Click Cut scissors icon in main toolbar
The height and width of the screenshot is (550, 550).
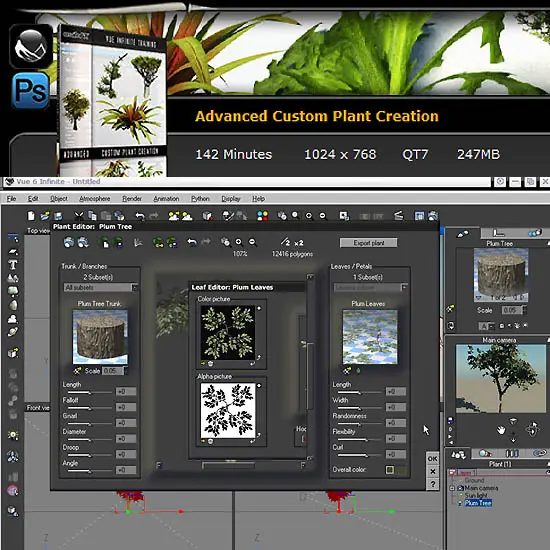pyautogui.click(x=79, y=216)
